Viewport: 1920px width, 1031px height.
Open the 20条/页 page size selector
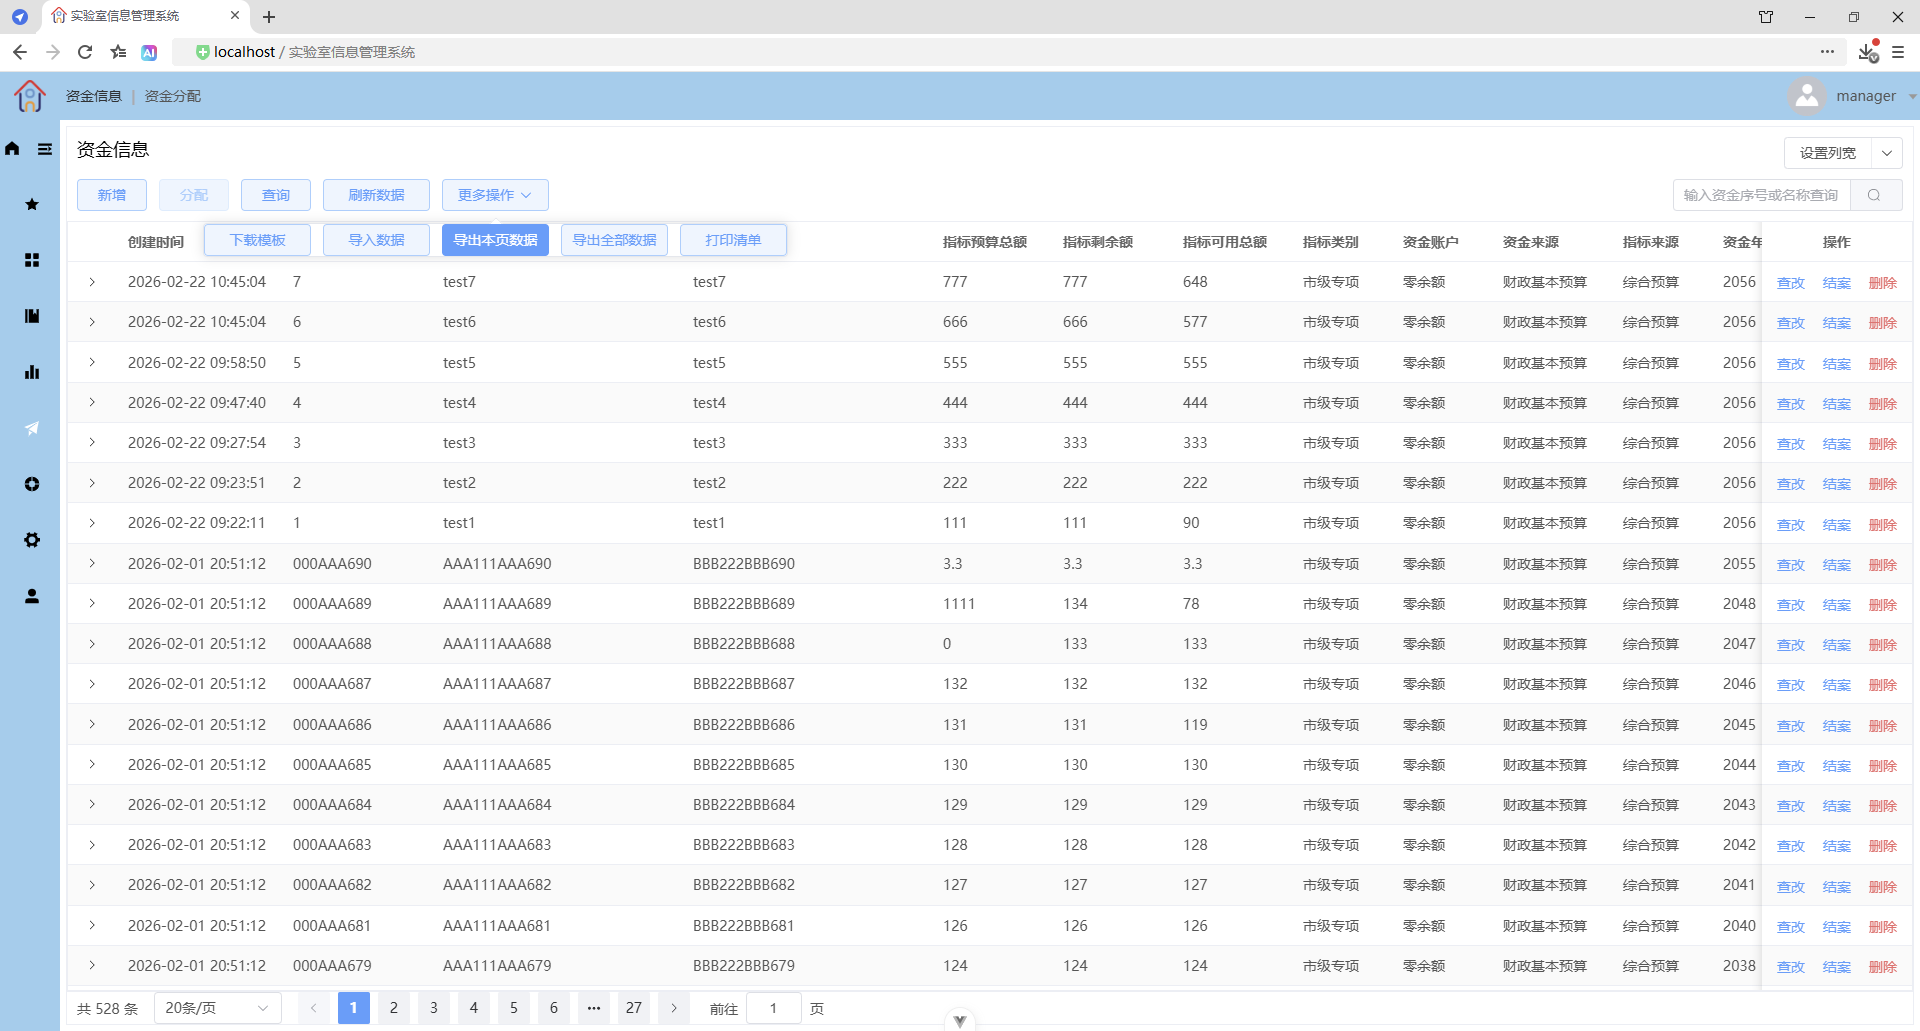click(x=217, y=1008)
